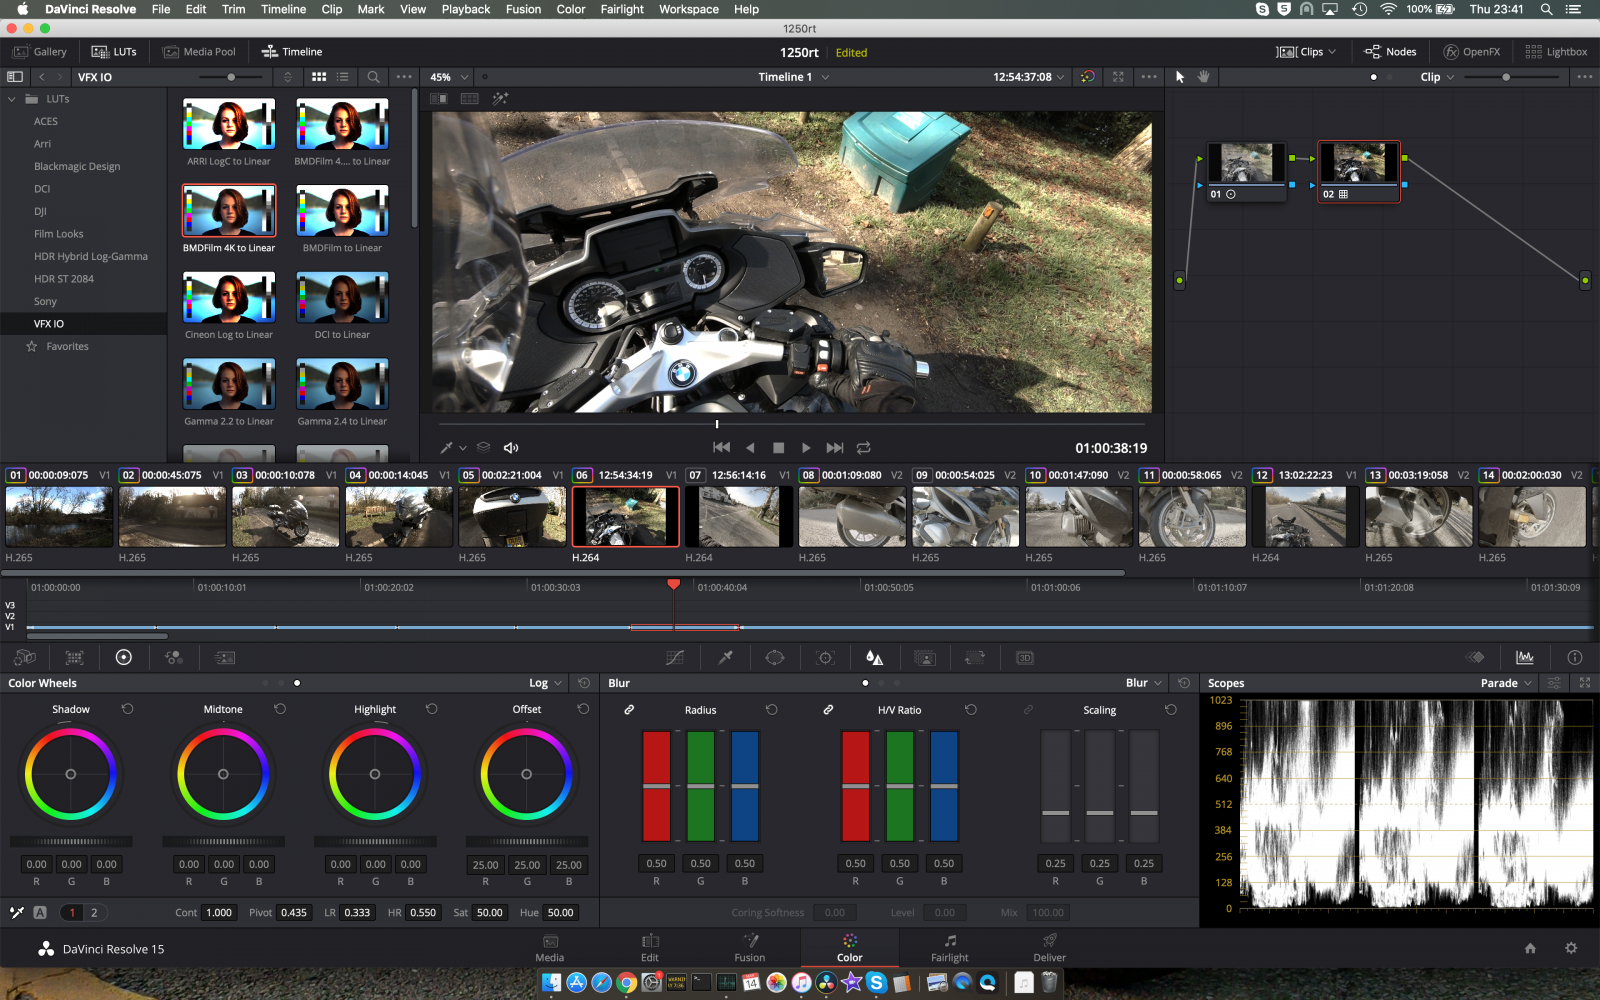
Task: Open the Camera Raw palette
Action: pos(25,657)
